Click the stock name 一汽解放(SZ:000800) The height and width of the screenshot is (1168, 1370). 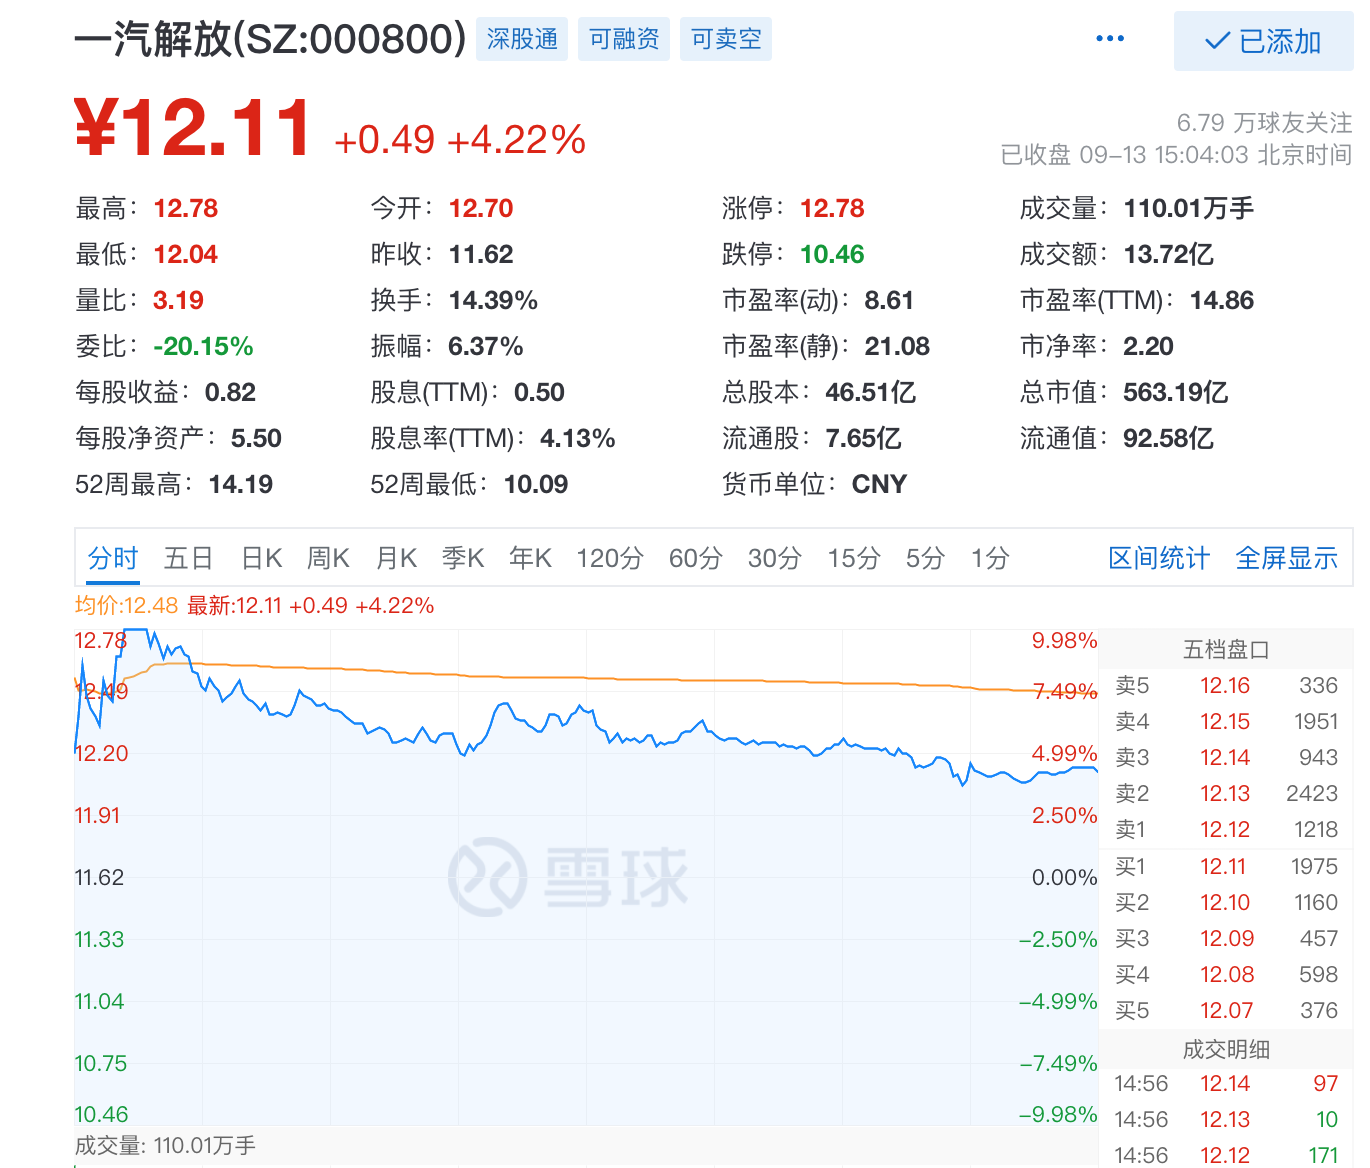265,38
